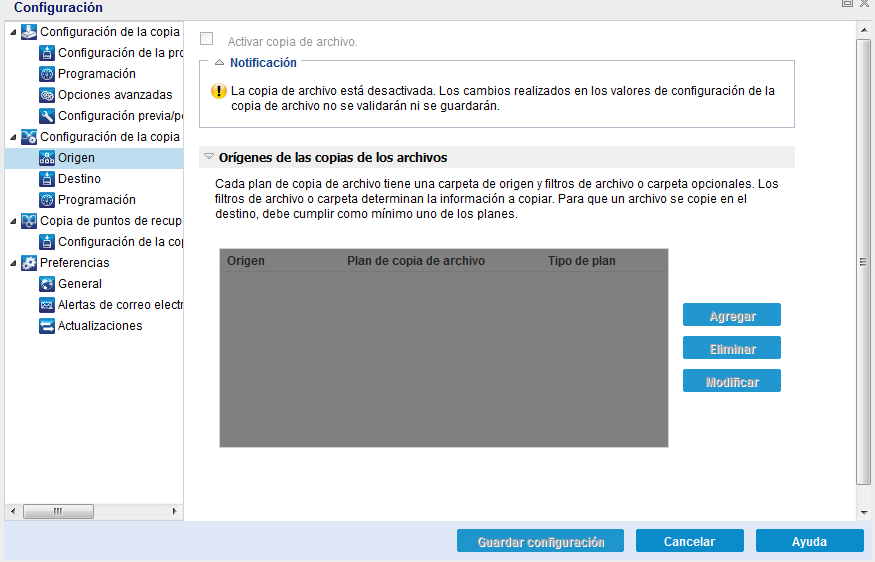Open Destino settings
This screenshot has width=875, height=562.
[79, 179]
